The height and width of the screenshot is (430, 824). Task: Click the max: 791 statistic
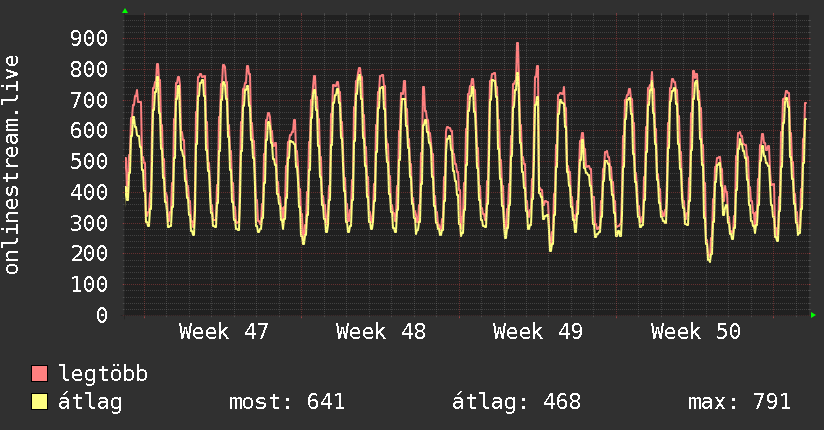pos(739,402)
